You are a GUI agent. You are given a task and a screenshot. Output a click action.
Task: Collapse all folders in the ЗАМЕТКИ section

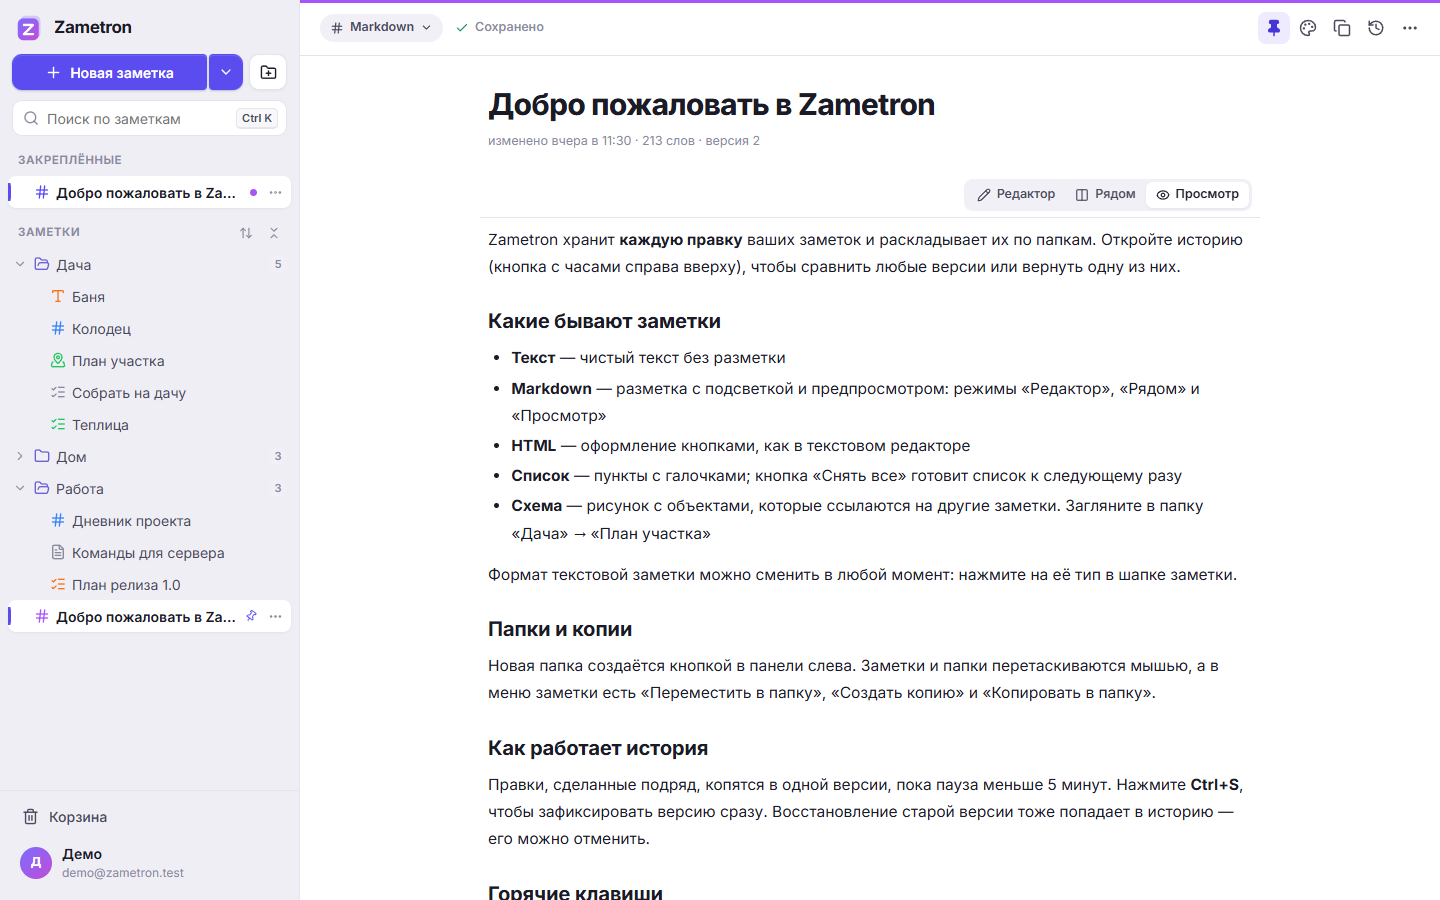(x=274, y=233)
